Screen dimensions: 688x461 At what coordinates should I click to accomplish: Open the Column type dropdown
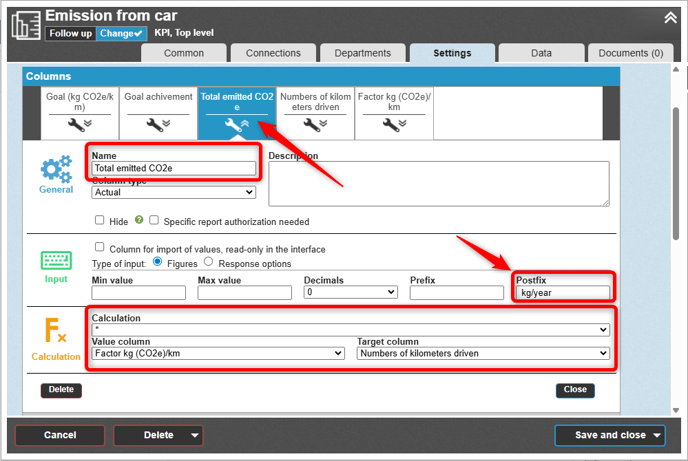(x=174, y=192)
